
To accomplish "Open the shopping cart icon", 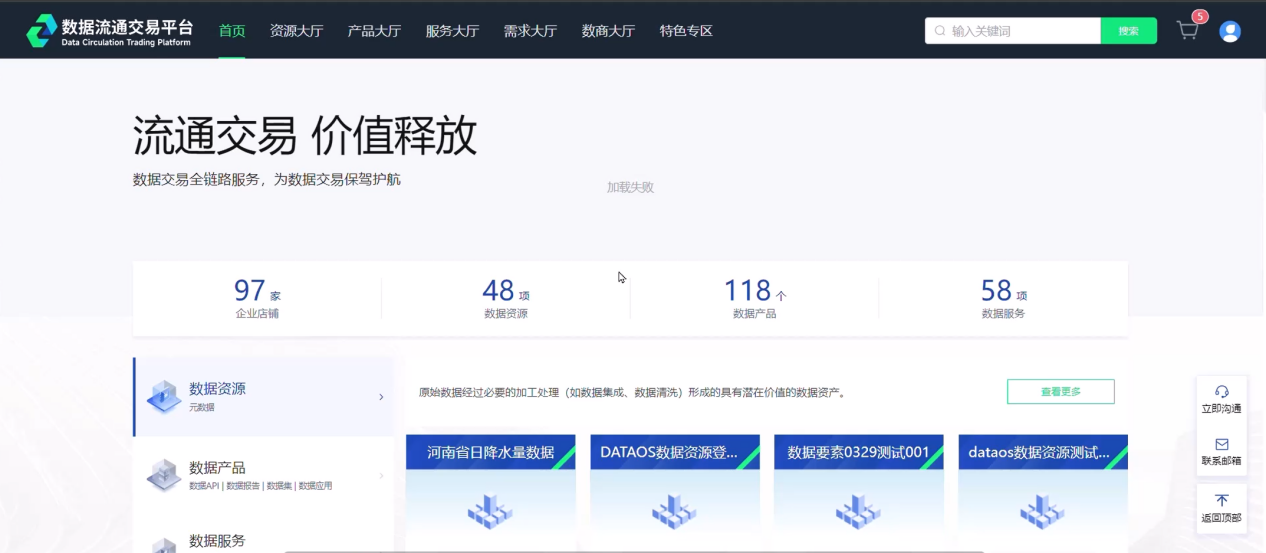I will (x=1187, y=31).
